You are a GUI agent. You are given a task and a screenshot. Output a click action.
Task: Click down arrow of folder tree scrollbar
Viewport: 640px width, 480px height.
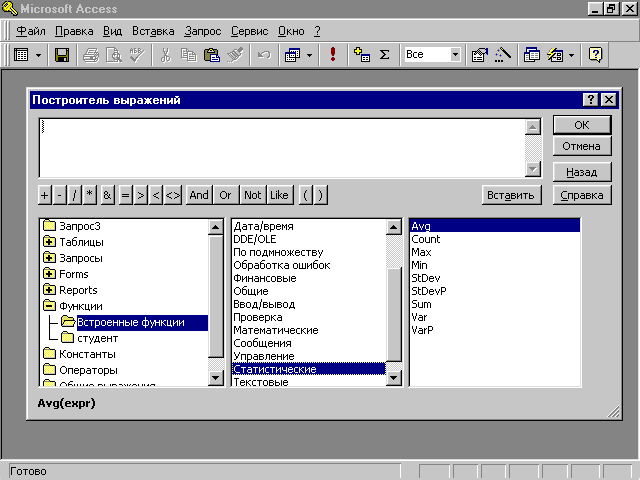(216, 378)
